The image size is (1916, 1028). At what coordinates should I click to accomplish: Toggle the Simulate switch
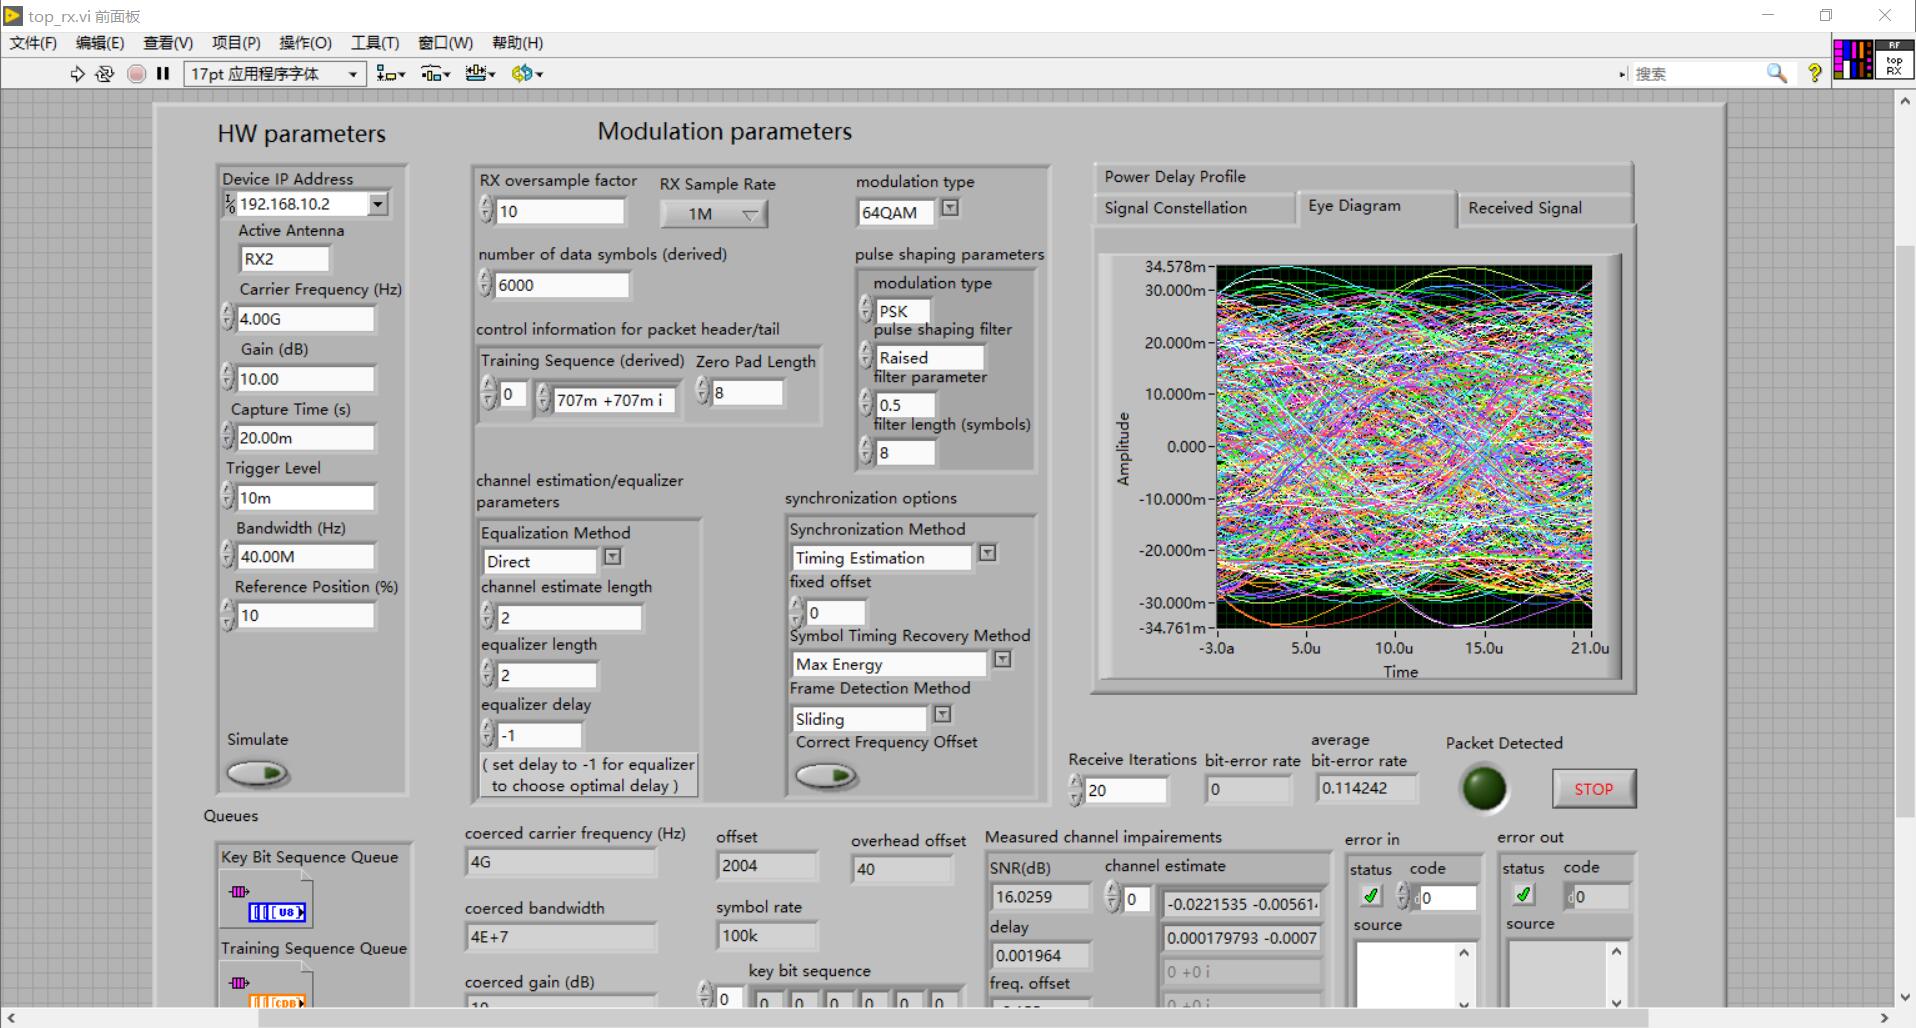(257, 773)
